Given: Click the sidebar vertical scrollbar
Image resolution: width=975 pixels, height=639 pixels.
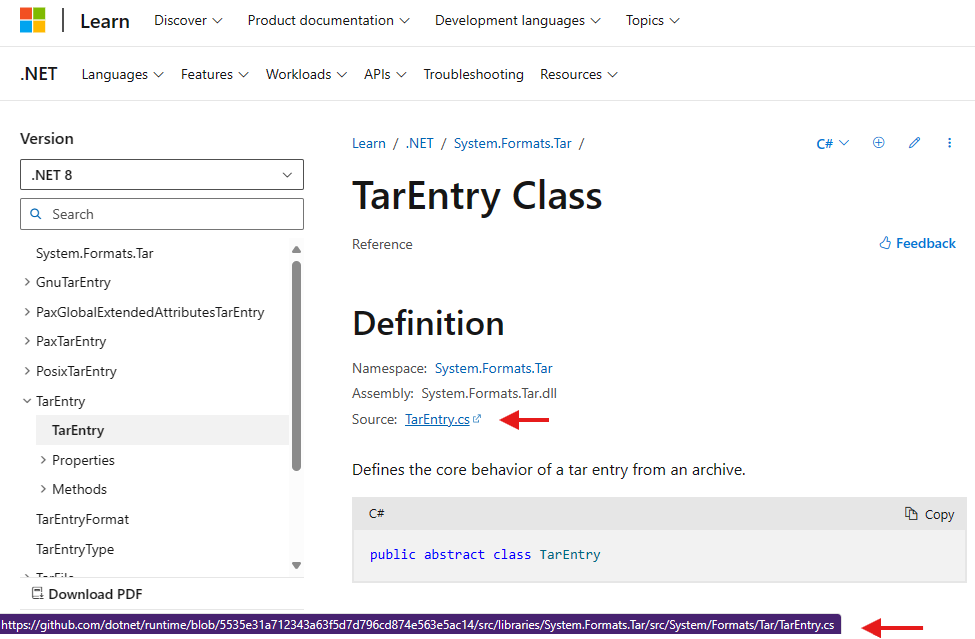Looking at the screenshot, I should pos(296,365).
